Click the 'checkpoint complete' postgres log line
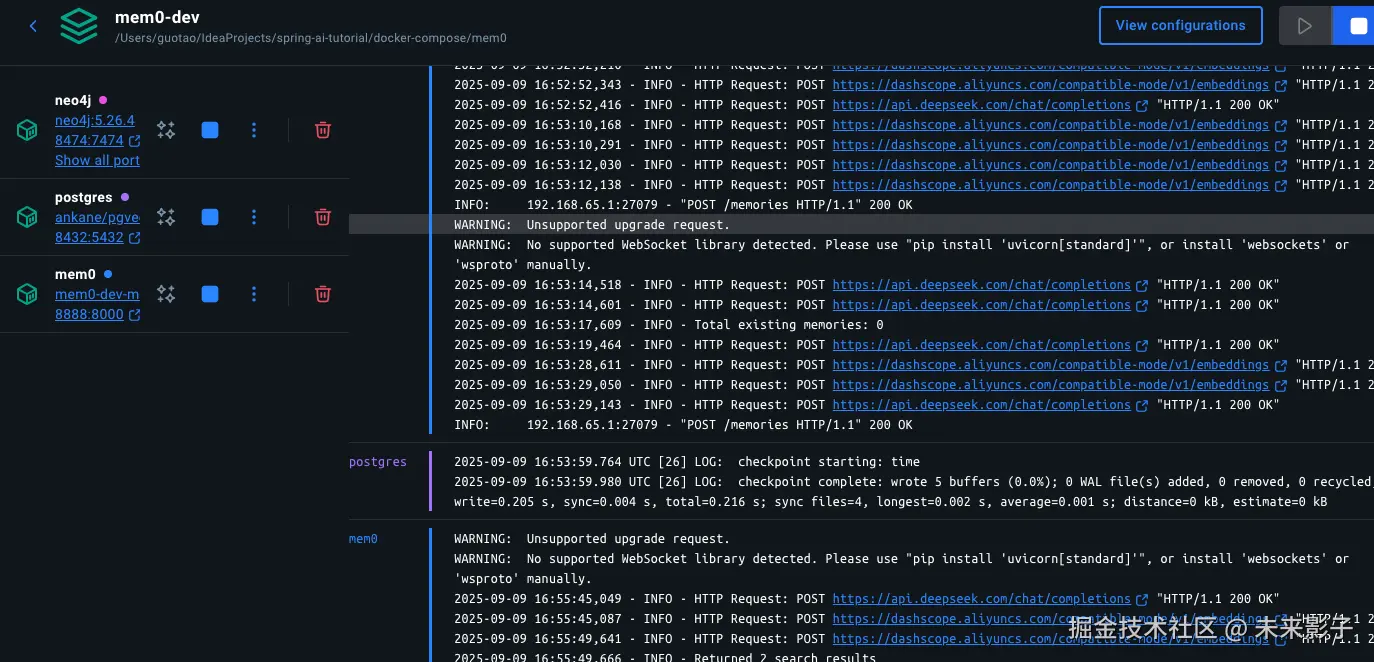The image size is (1374, 662). point(914,492)
